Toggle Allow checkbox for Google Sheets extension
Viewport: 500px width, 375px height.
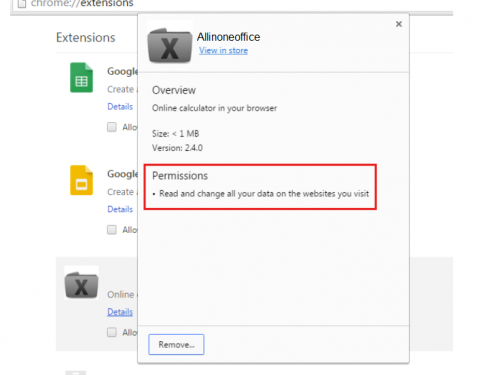(x=112, y=127)
